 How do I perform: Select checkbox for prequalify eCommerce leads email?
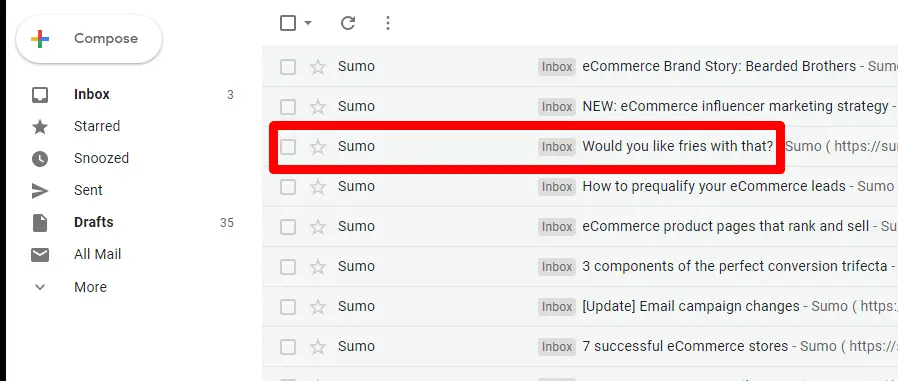click(288, 187)
